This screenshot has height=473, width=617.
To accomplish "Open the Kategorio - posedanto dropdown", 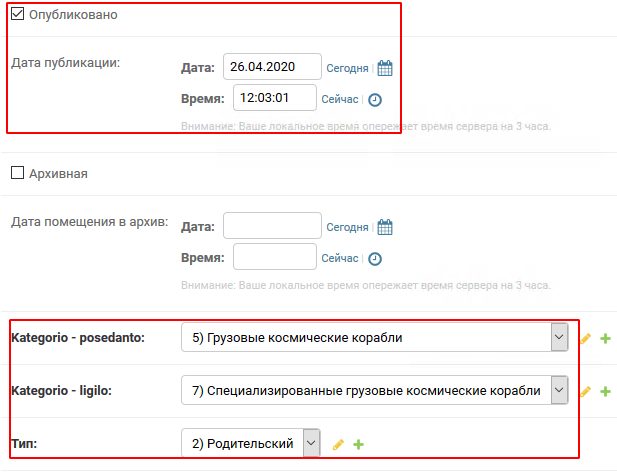I will (375, 337).
